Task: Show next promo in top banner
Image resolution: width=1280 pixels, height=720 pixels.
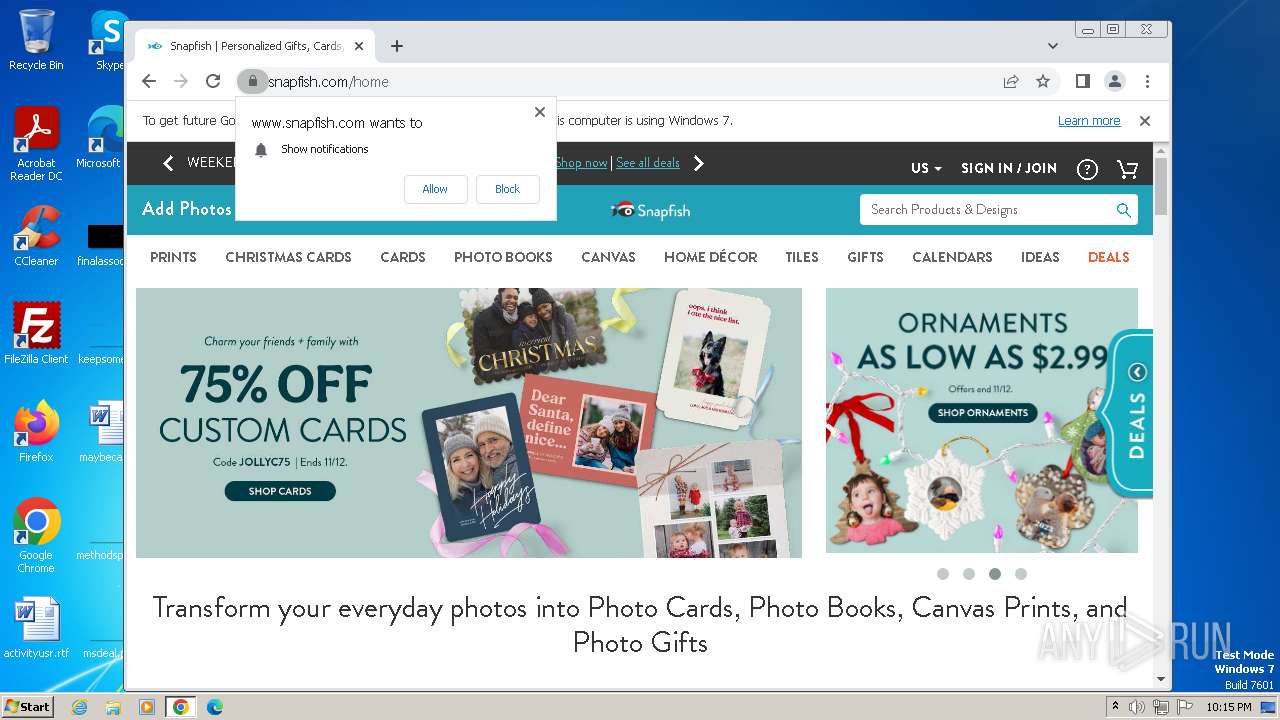Action: (x=698, y=163)
